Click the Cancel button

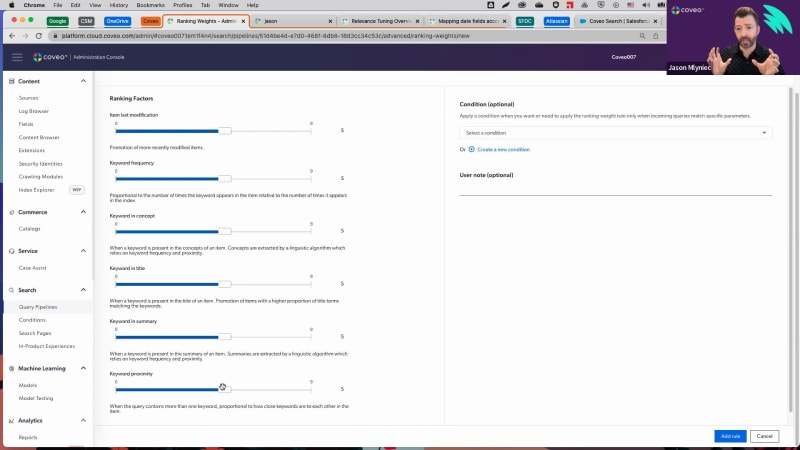pyautogui.click(x=764, y=436)
